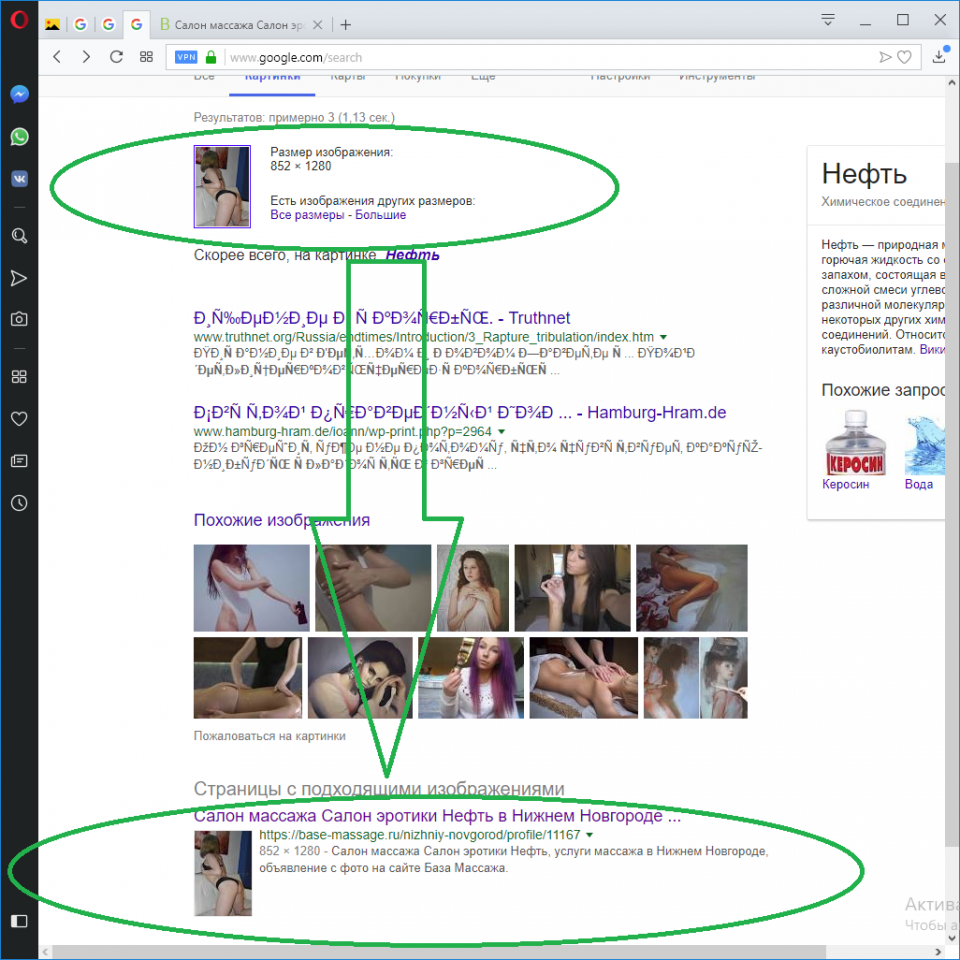The height and width of the screenshot is (960, 960).
Task: Expand dropdown arrow beside hamburg-hram.de URL
Action: (496, 431)
